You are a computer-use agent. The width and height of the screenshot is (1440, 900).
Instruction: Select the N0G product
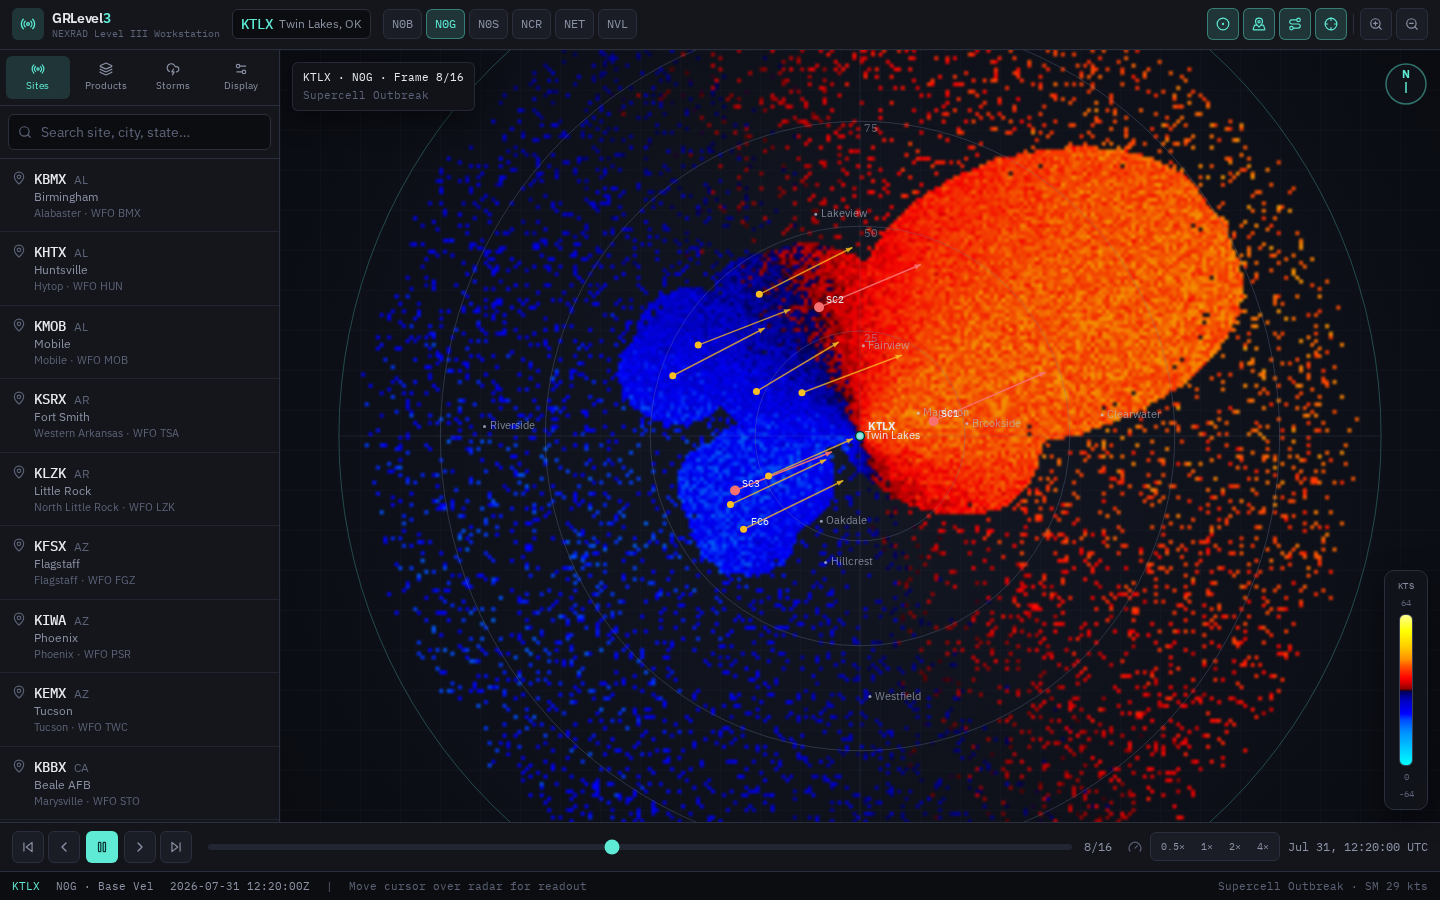[x=445, y=24]
